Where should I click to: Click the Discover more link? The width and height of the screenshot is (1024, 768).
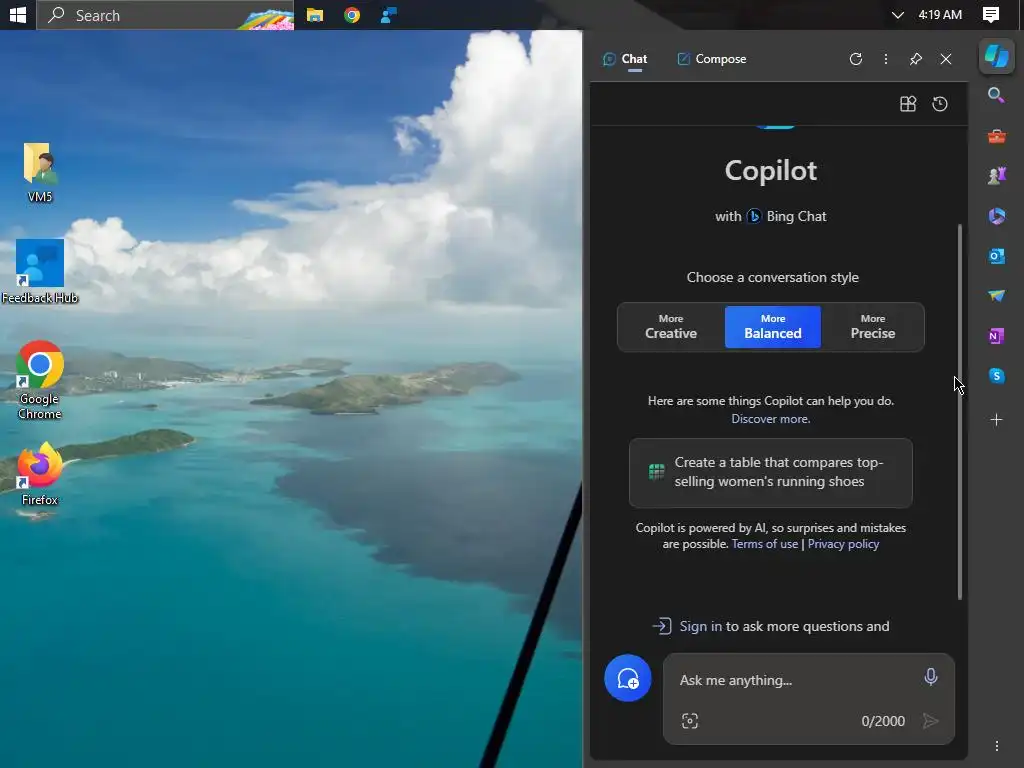coord(771,419)
